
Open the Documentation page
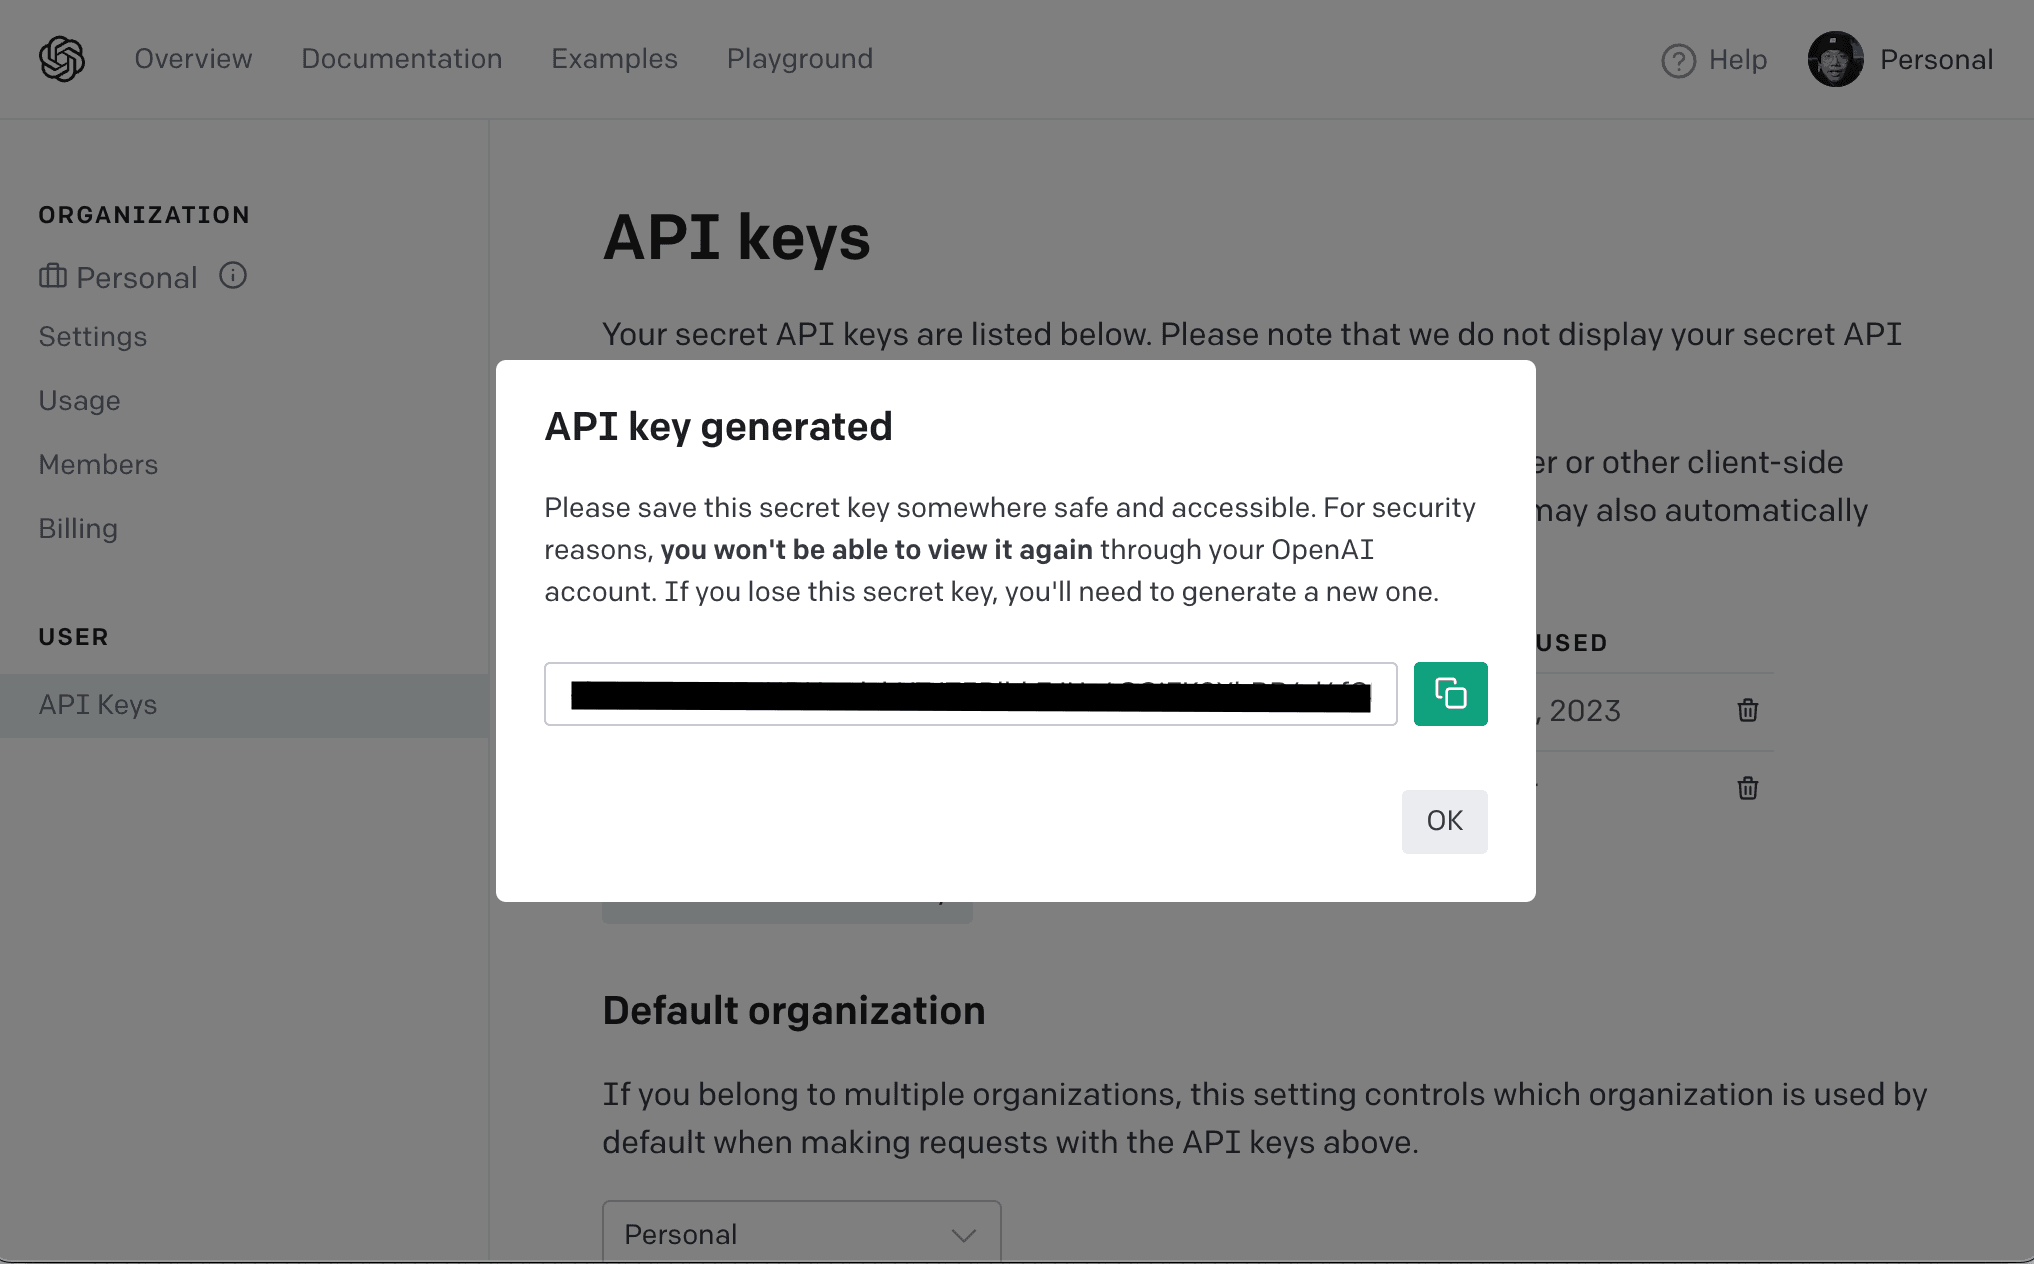401,59
